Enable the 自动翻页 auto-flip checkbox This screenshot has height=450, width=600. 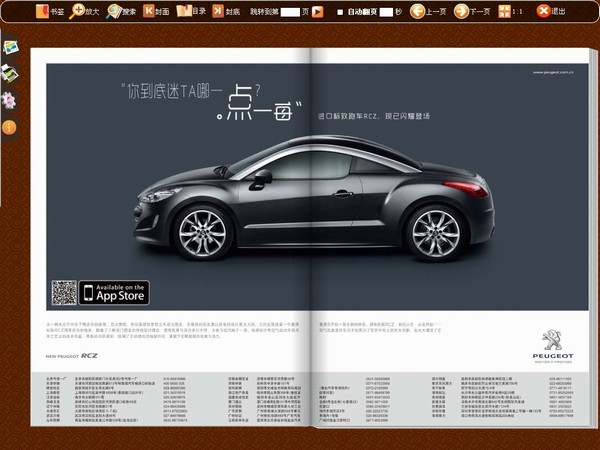[x=340, y=12]
